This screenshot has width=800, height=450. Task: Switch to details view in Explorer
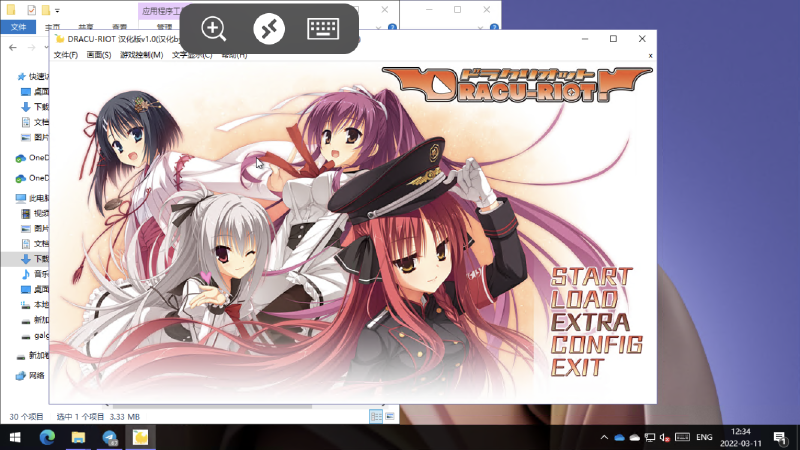(376, 416)
